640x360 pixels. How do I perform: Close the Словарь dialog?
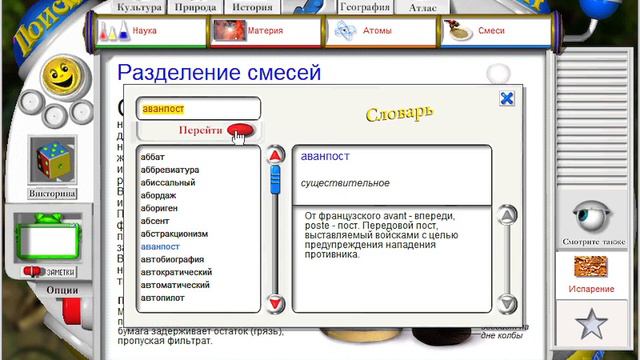click(x=507, y=98)
